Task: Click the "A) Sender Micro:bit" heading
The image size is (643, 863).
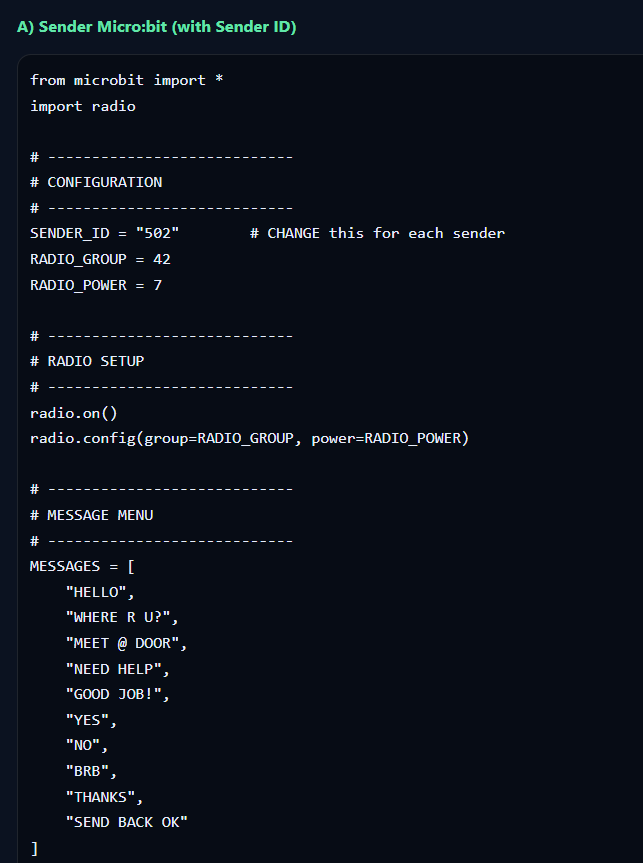Action: click(x=156, y=27)
